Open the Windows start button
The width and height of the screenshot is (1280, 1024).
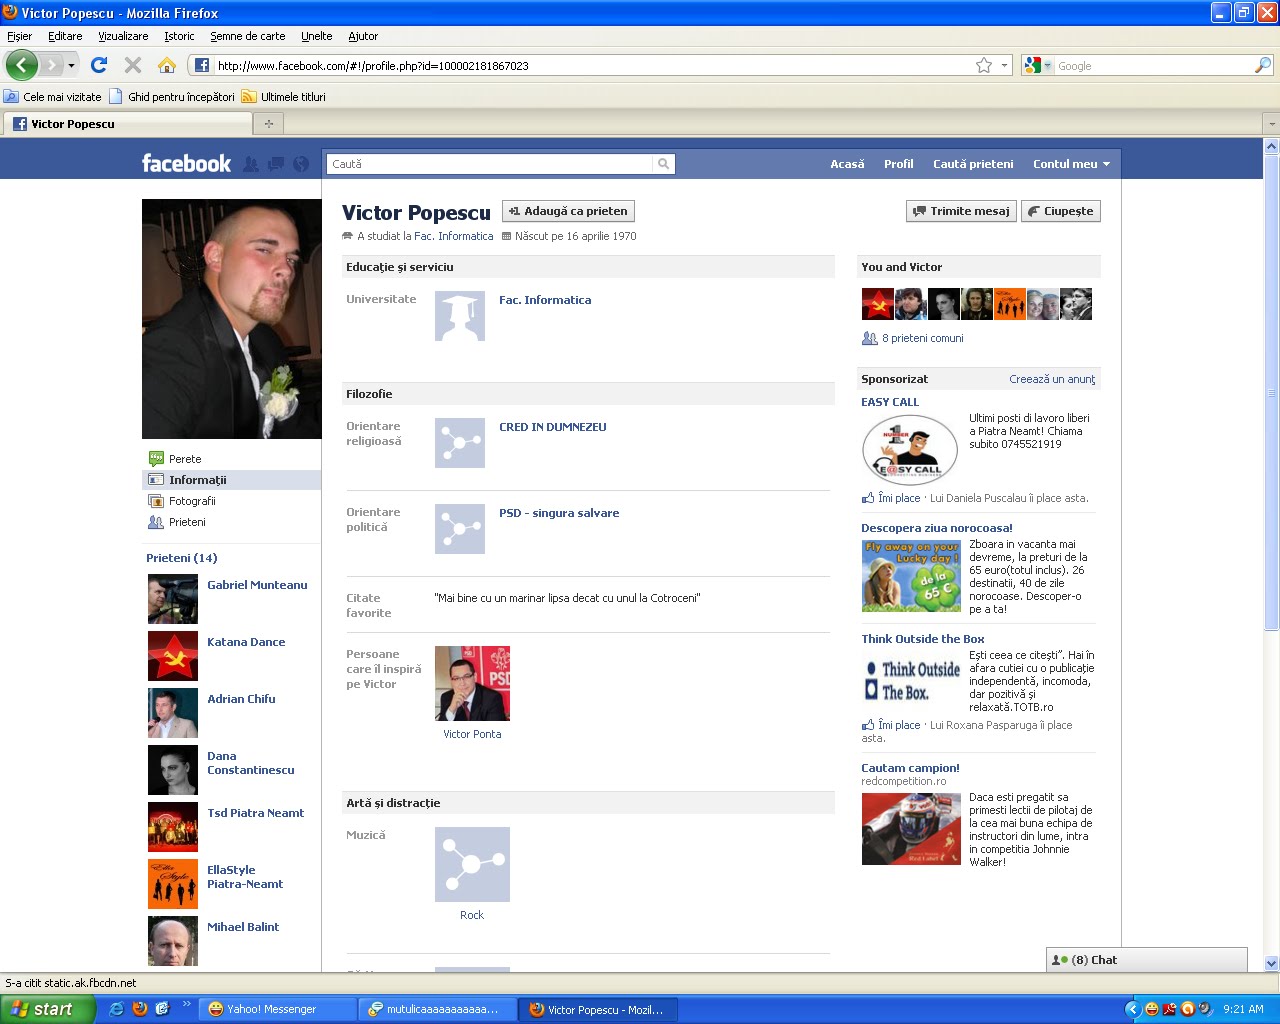coord(47,1009)
